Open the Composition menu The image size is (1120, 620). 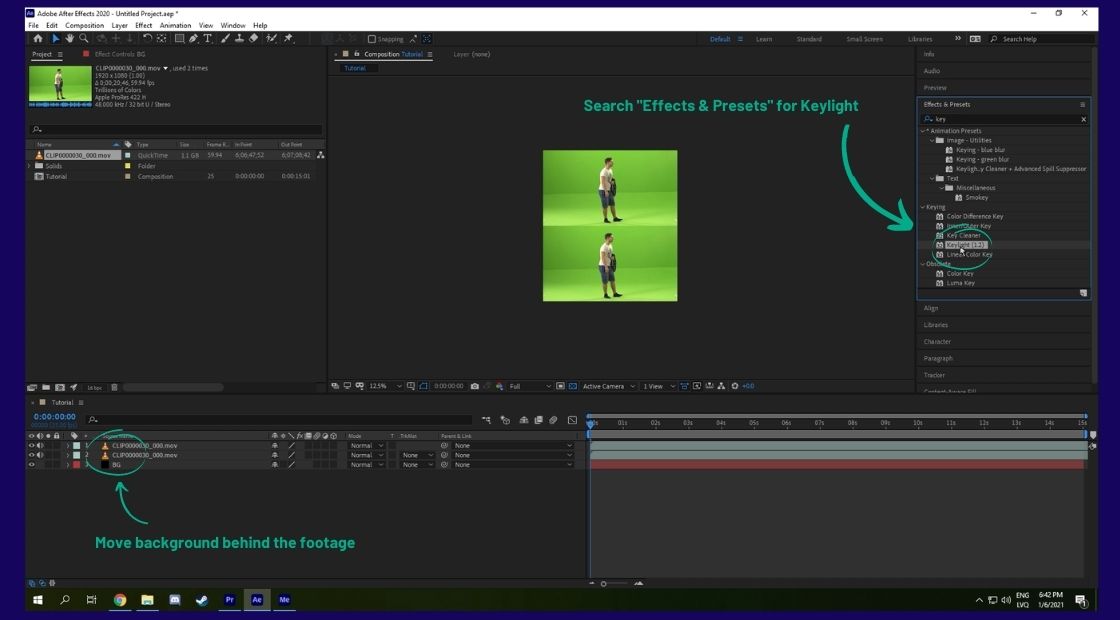[x=85, y=25]
